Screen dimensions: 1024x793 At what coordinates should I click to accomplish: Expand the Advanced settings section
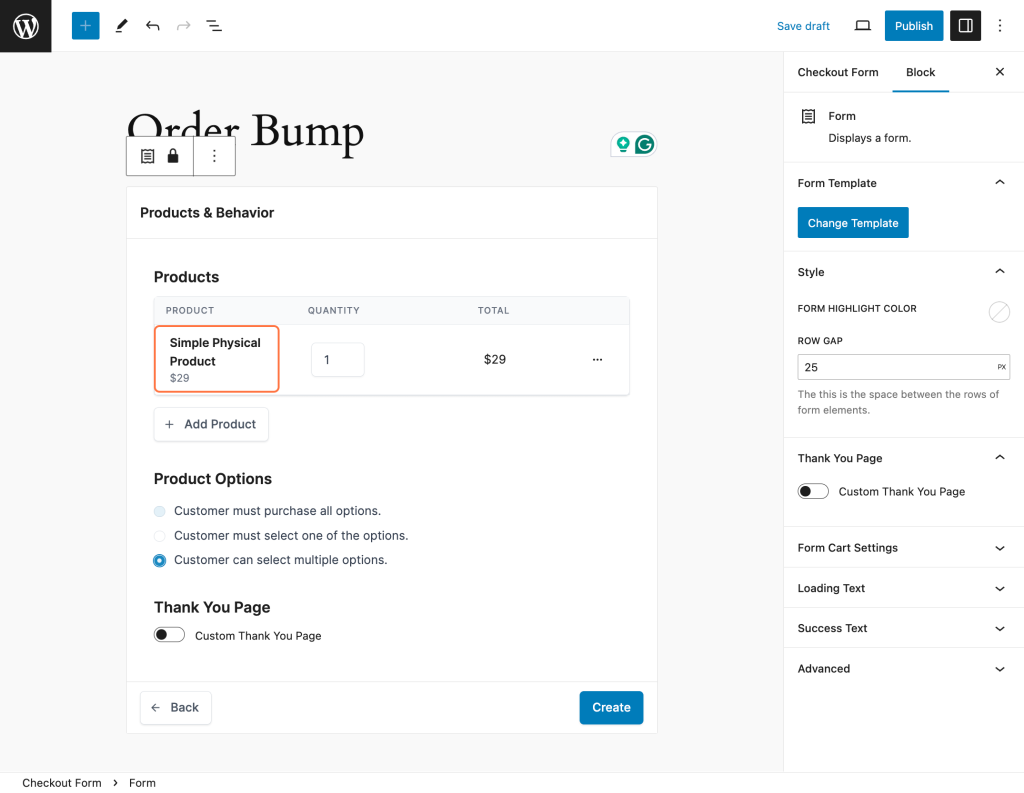[902, 669]
